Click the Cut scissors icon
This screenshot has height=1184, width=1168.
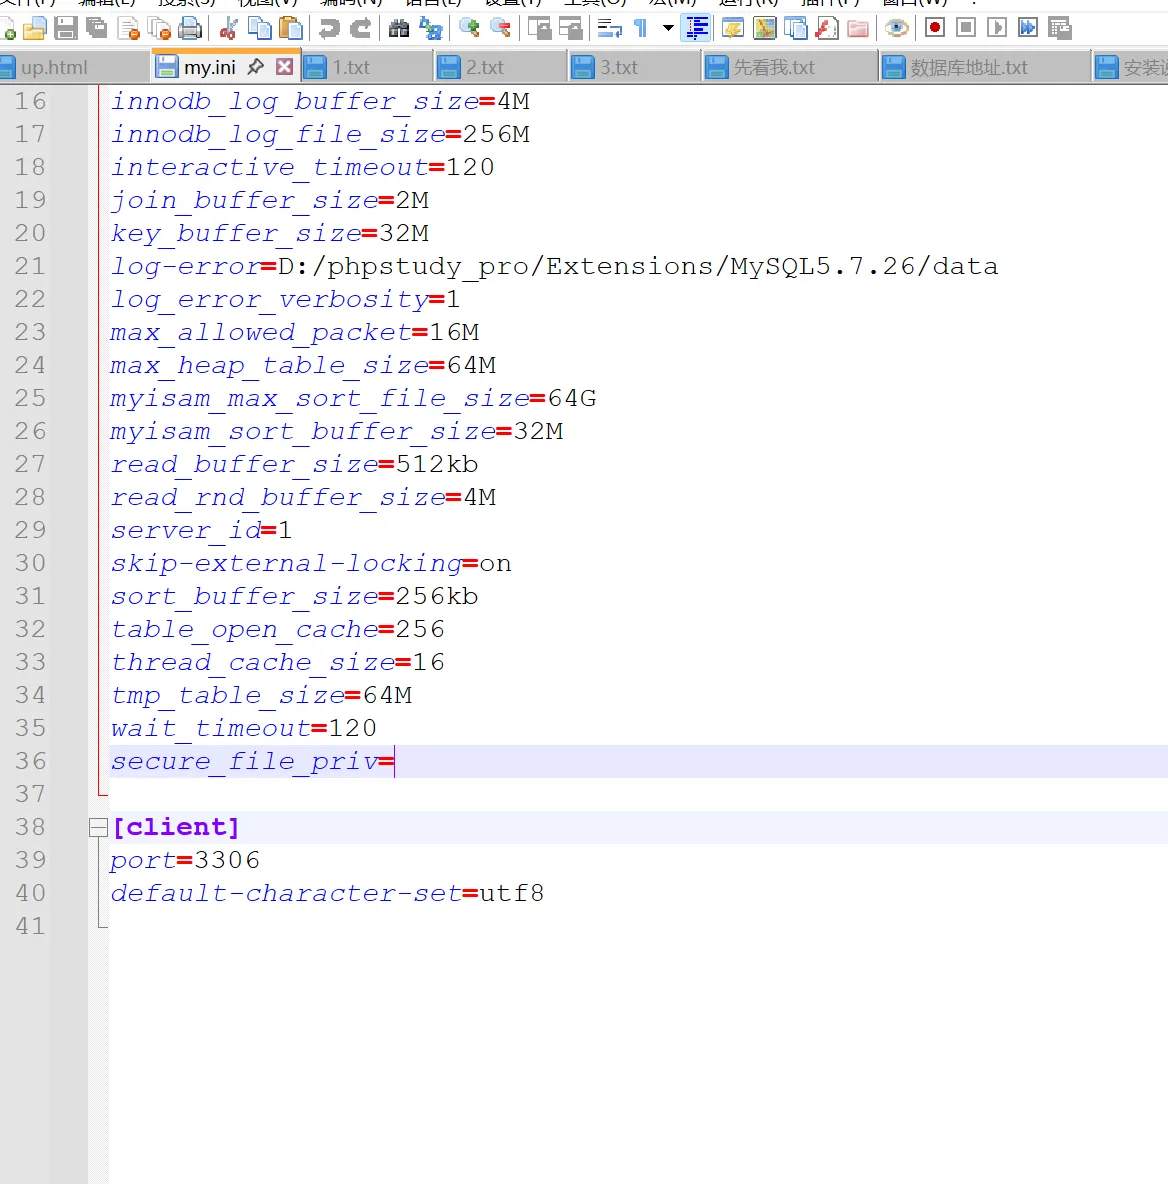coord(228,28)
